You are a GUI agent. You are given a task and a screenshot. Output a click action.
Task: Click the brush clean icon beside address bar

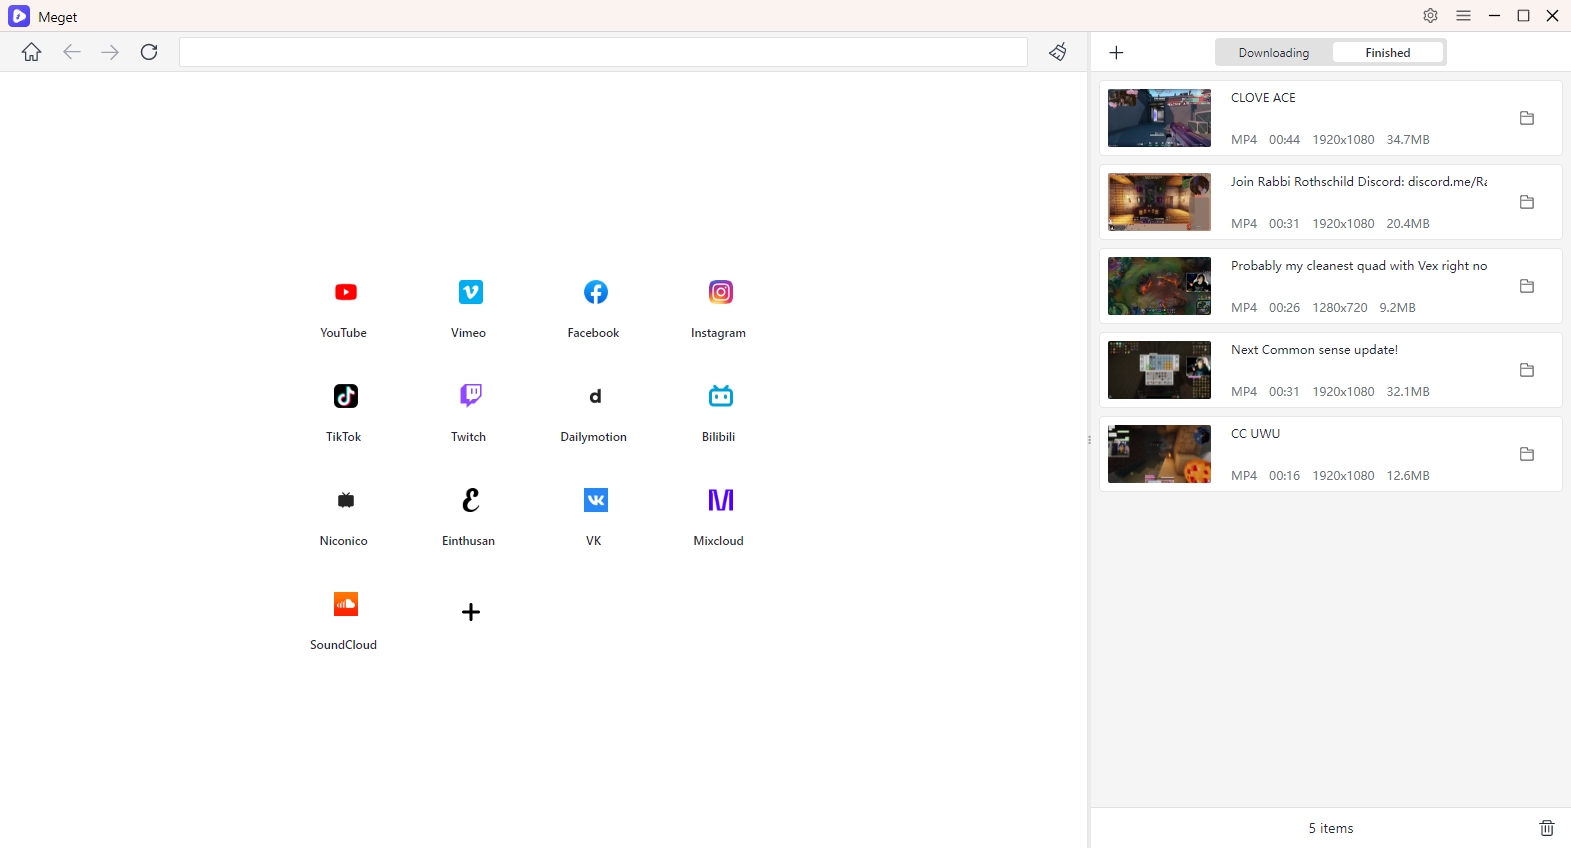tap(1058, 52)
